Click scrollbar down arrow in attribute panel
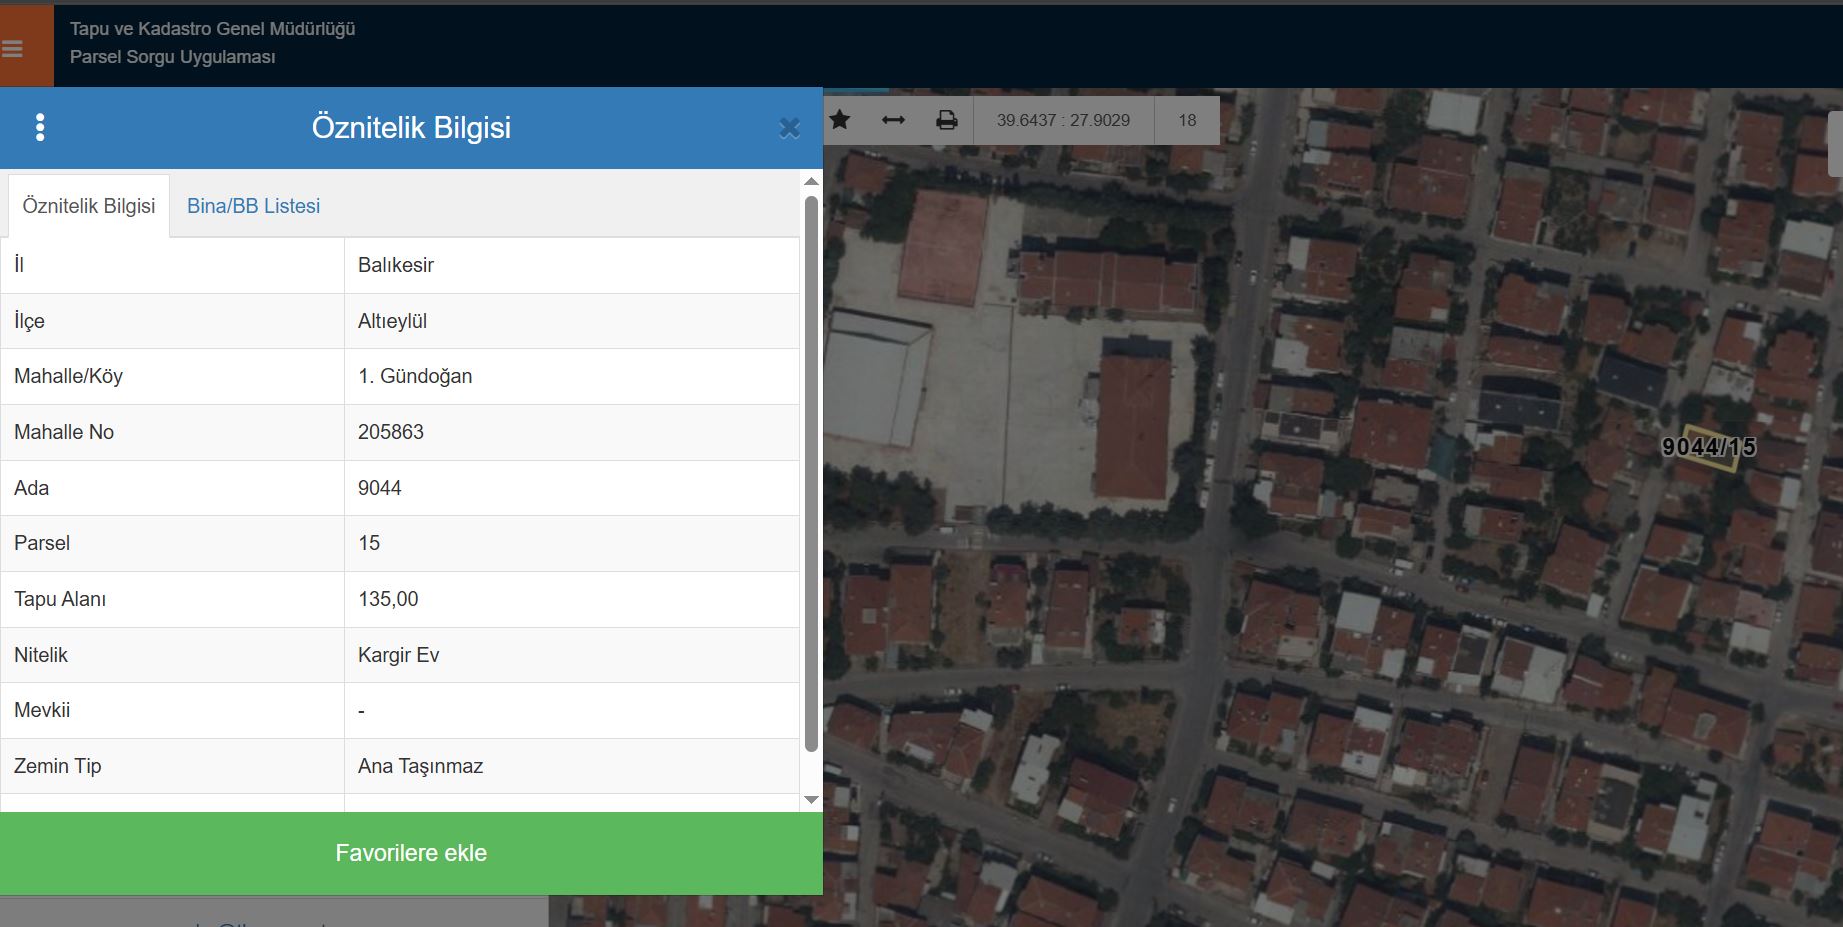 click(811, 800)
